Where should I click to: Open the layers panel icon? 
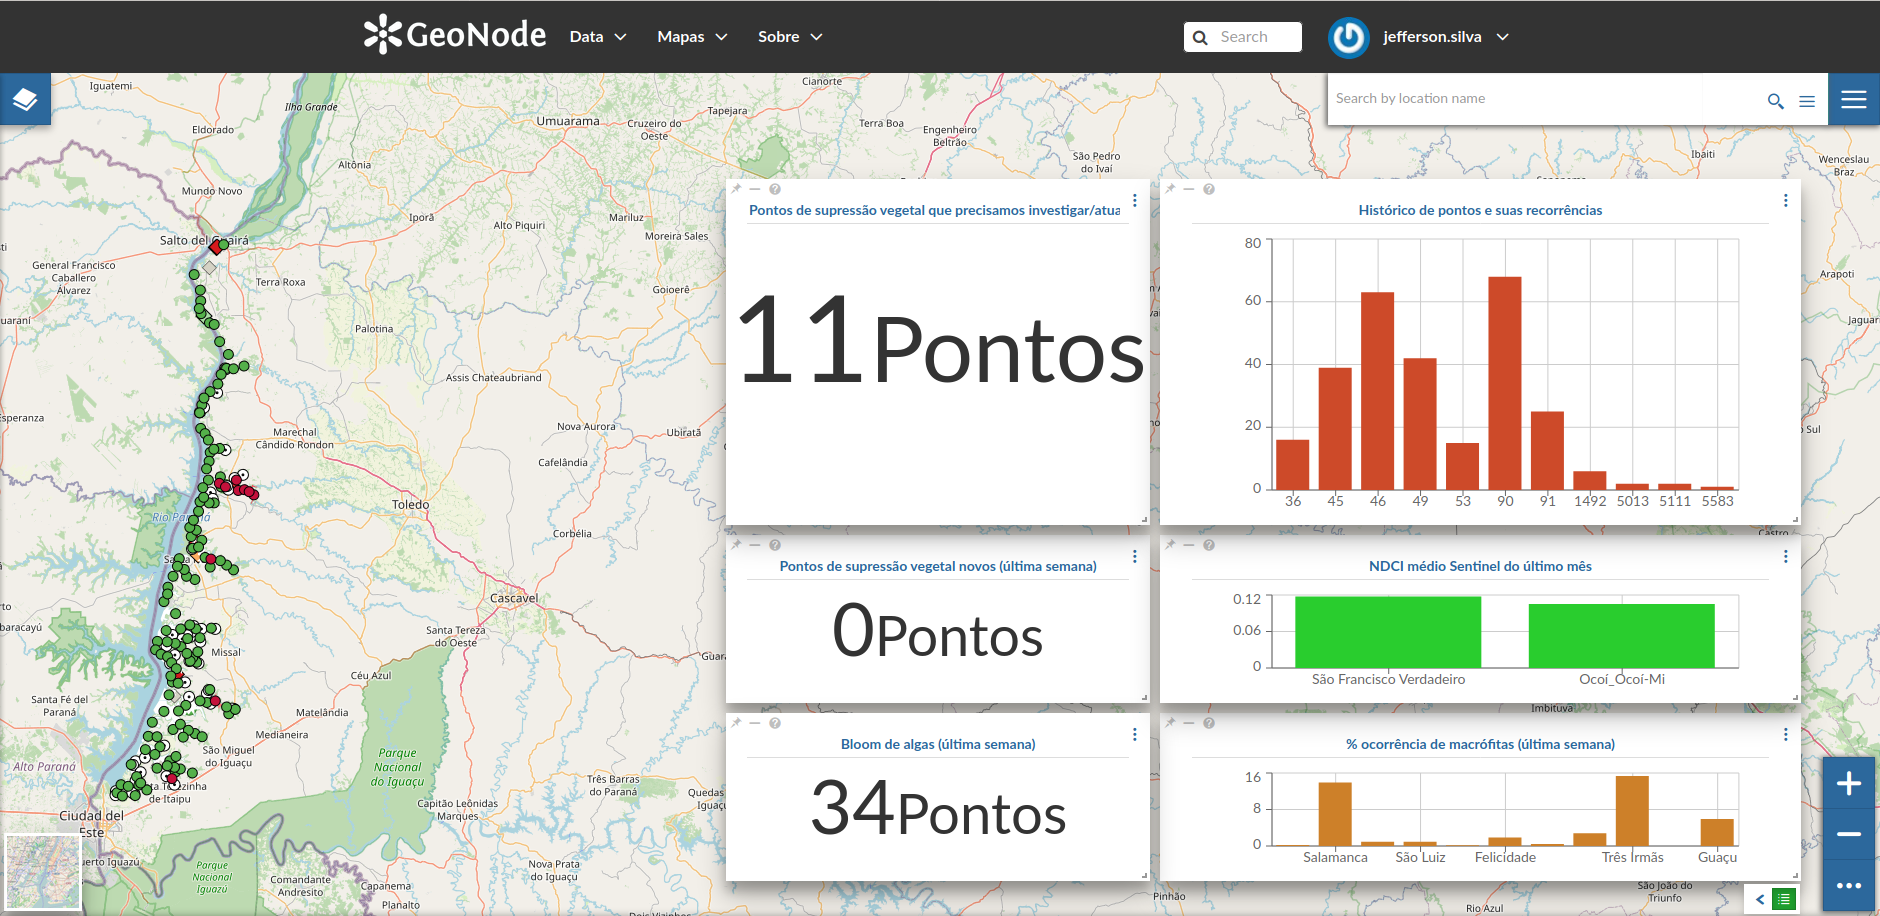tap(25, 99)
